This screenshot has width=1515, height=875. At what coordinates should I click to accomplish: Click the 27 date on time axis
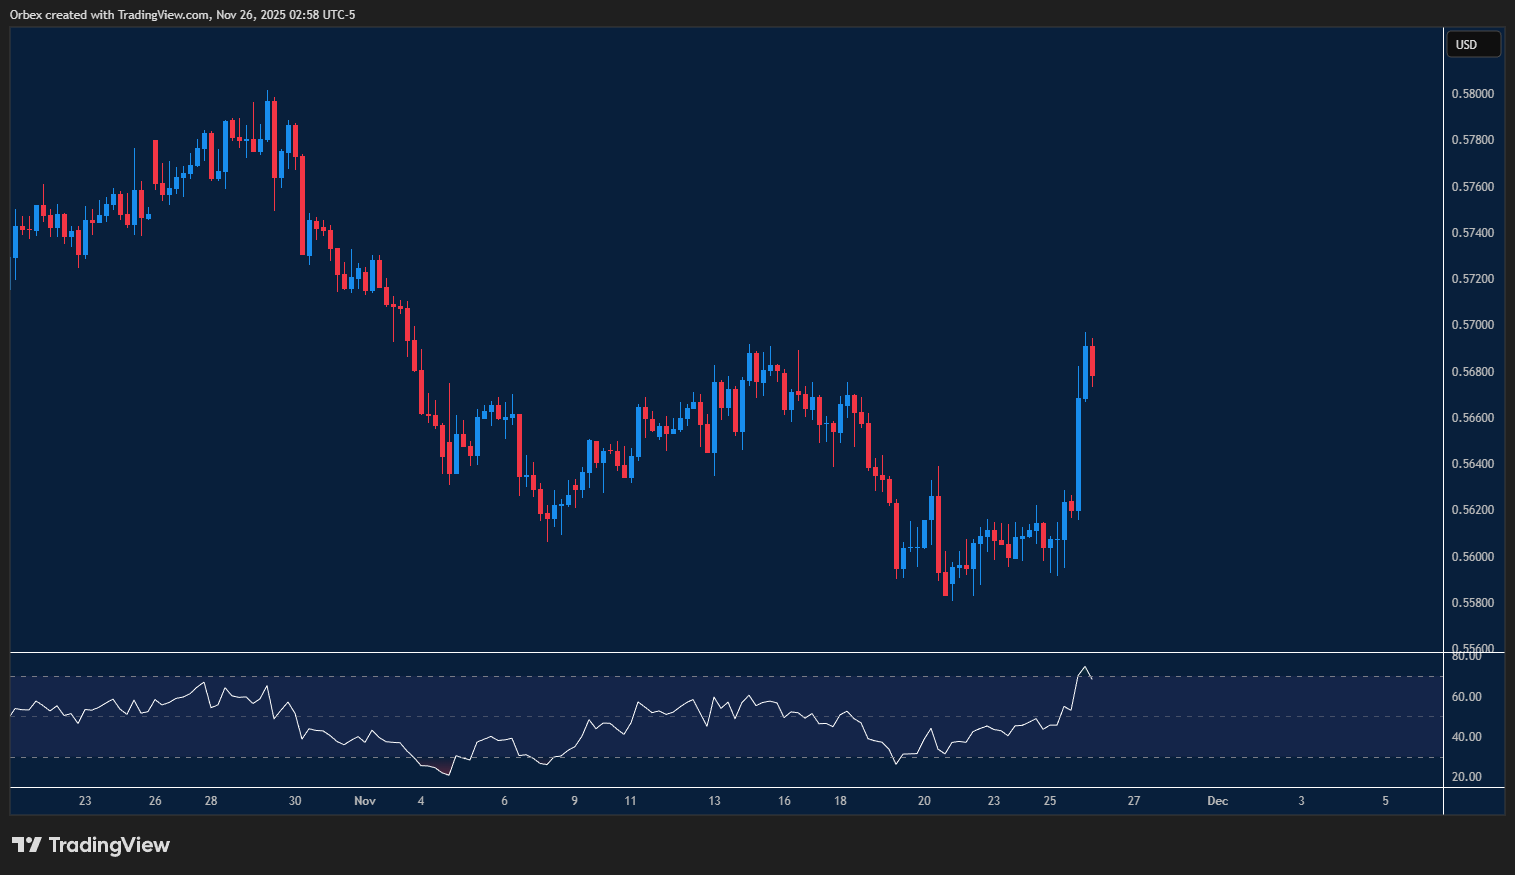click(x=1133, y=801)
